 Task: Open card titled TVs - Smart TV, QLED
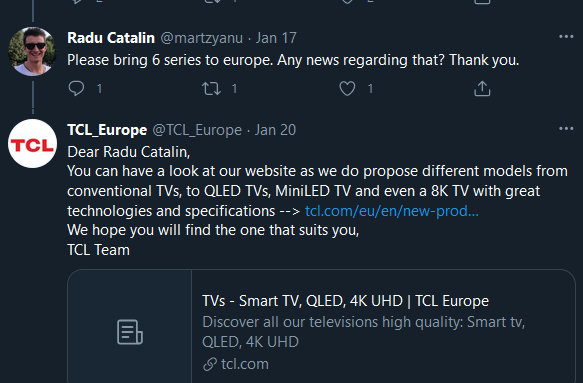[321, 326]
